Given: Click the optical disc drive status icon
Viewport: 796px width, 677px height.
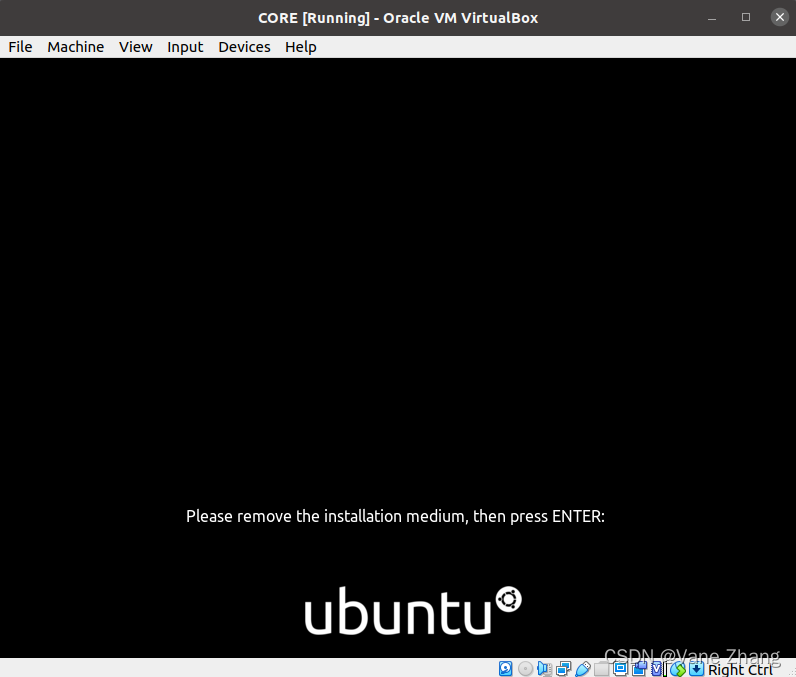Looking at the screenshot, I should (525, 669).
